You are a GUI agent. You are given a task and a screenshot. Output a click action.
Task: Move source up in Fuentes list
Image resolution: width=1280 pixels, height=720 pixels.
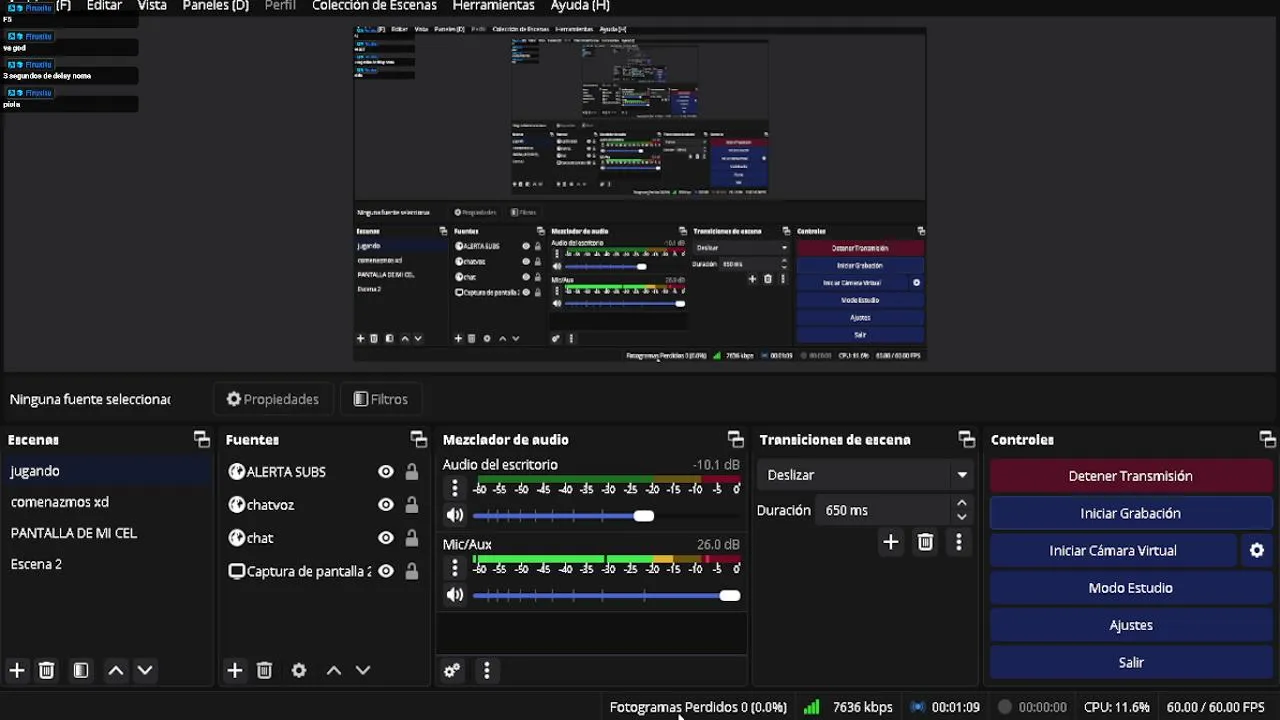[x=334, y=670]
